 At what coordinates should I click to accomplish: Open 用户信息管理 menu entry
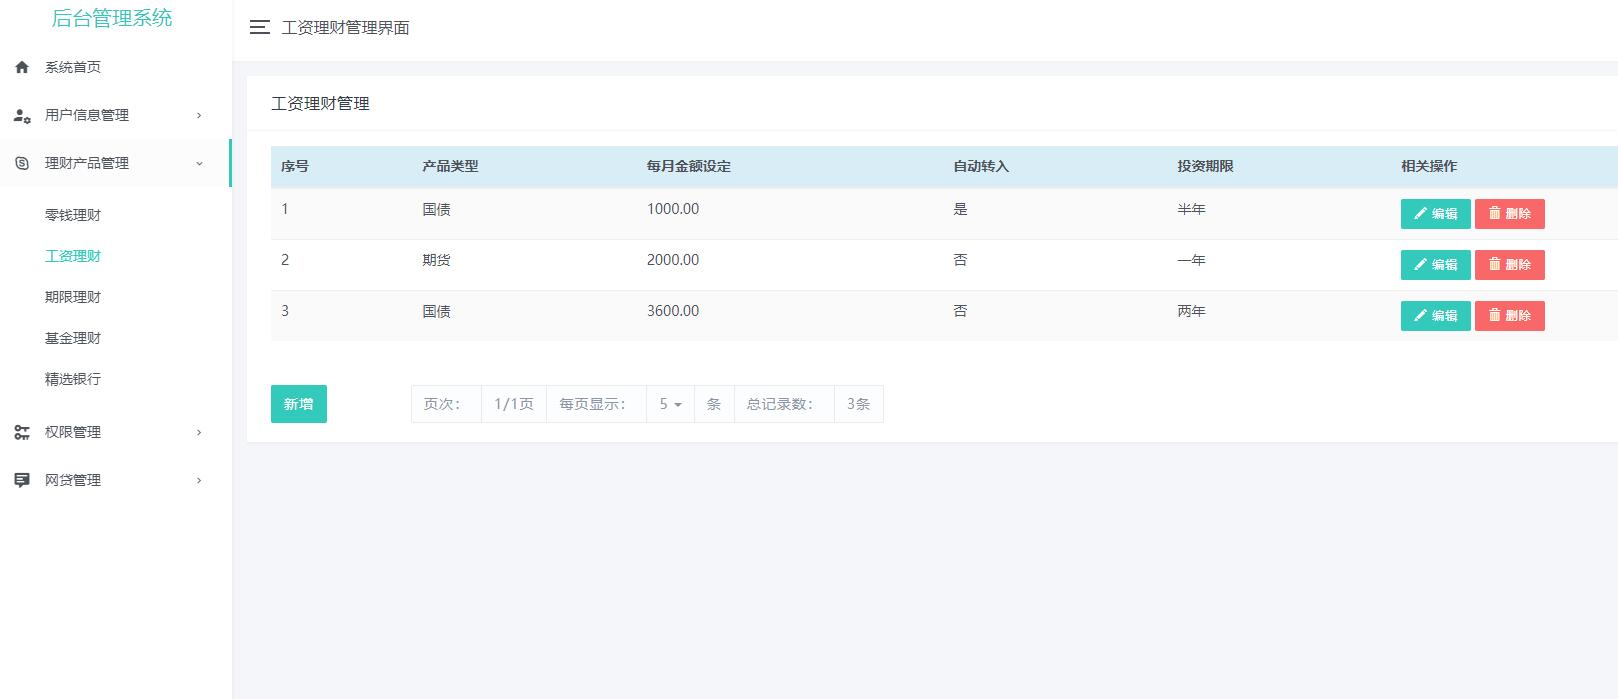coord(87,115)
